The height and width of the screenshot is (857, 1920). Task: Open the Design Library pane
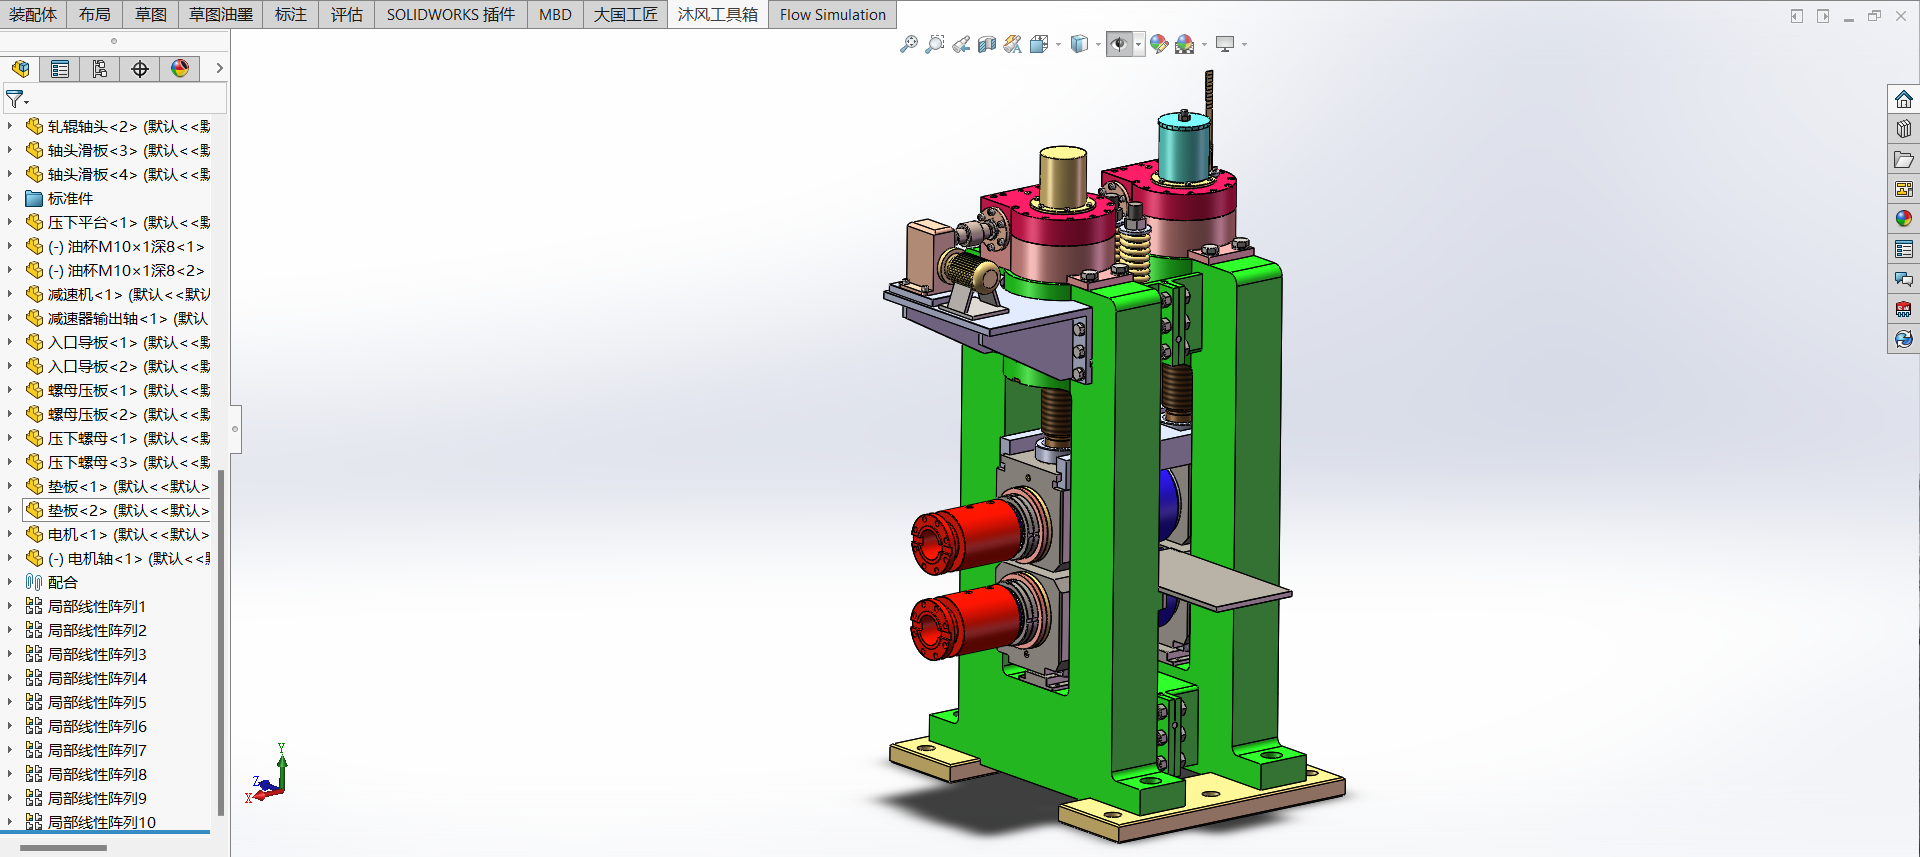(1903, 129)
